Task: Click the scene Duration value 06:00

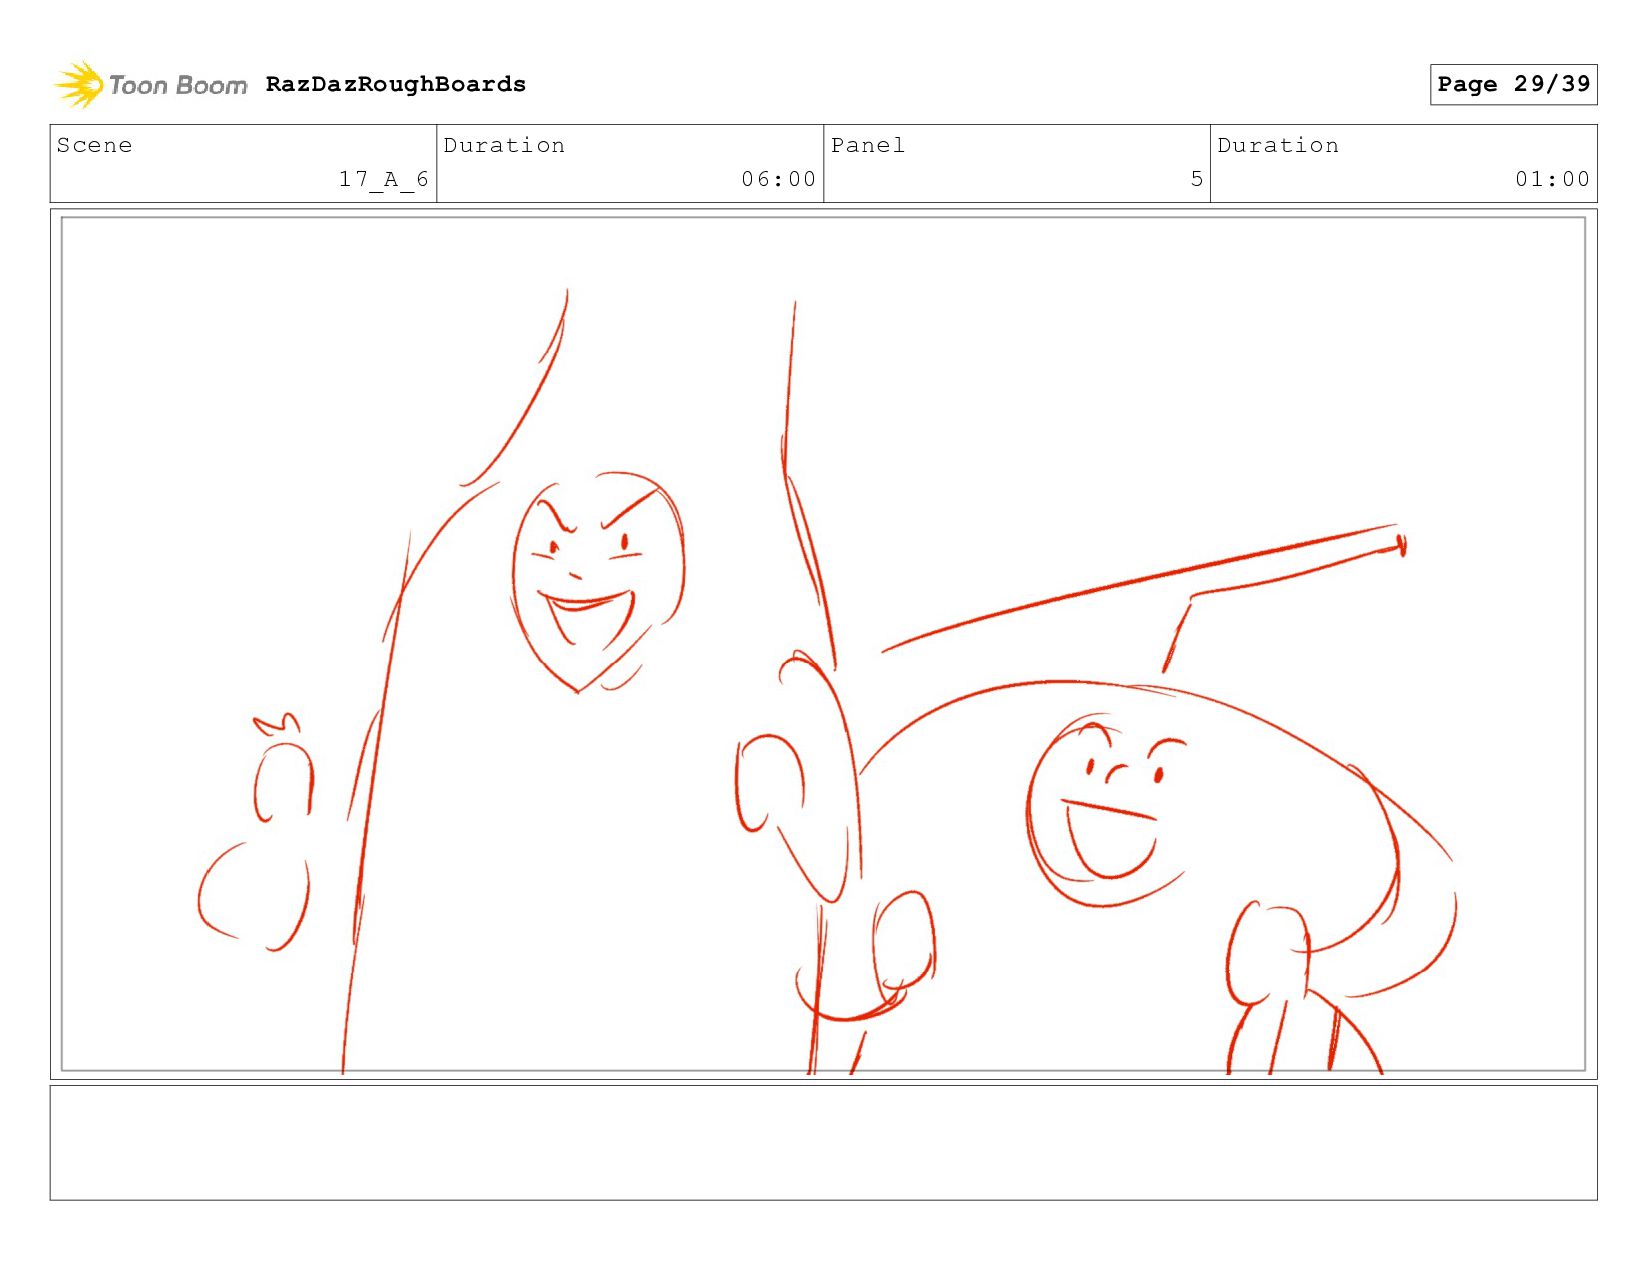Action: (779, 180)
